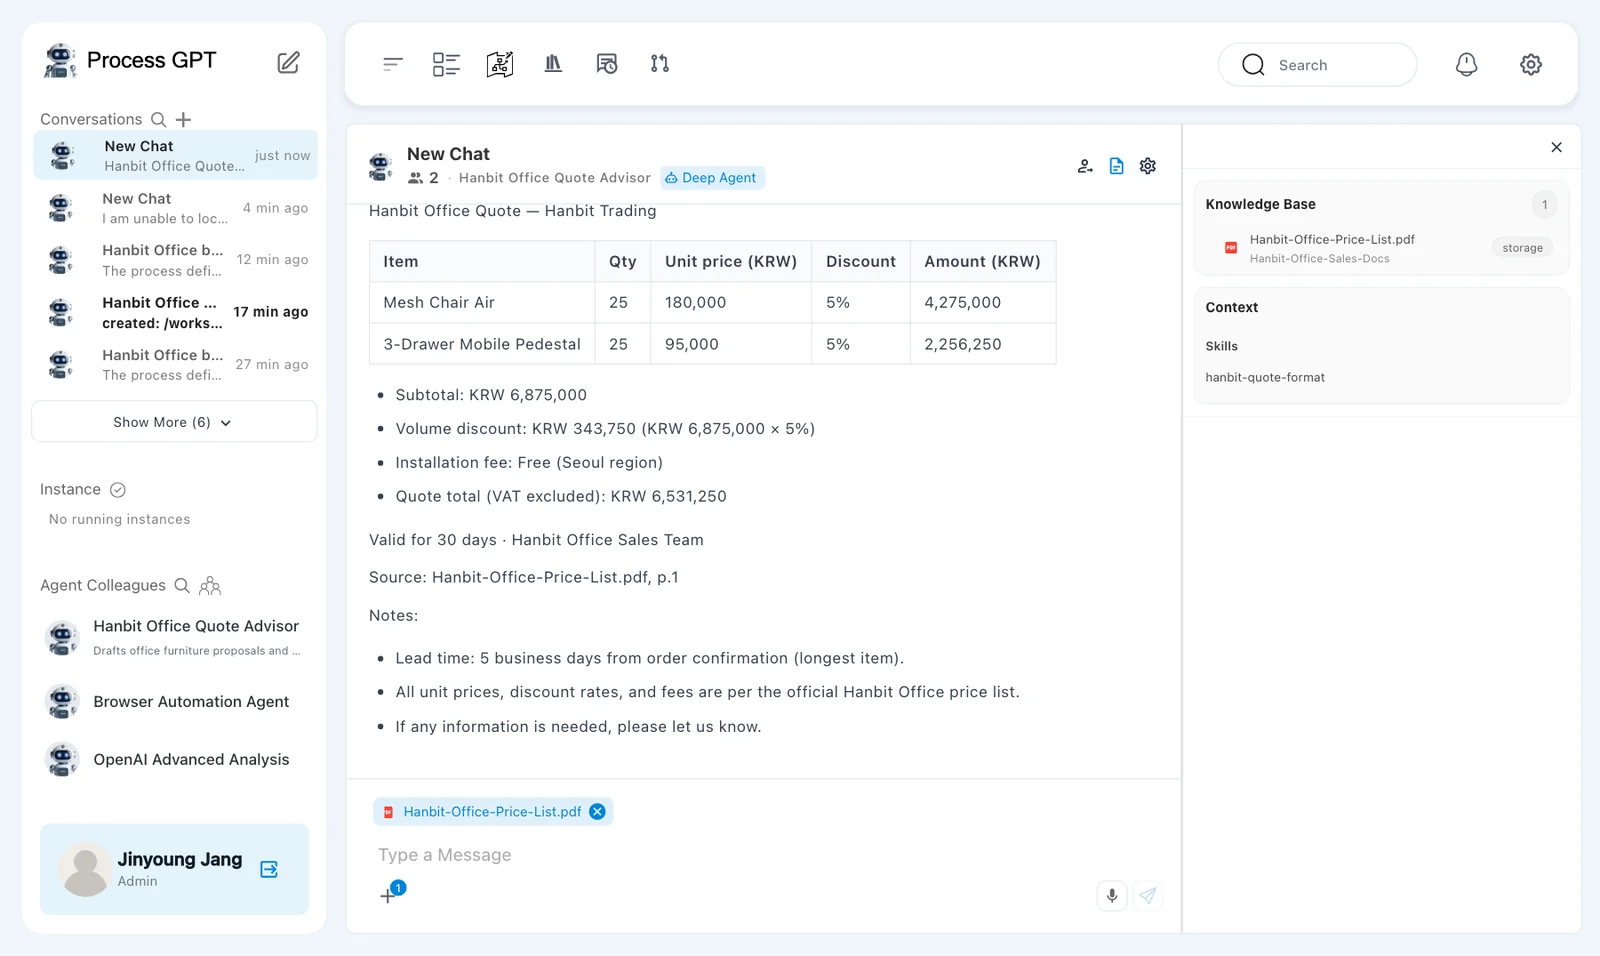The height and width of the screenshot is (956, 1600).
Task: Open the scheduled chat history icon in the toolbar
Action: (x=607, y=64)
